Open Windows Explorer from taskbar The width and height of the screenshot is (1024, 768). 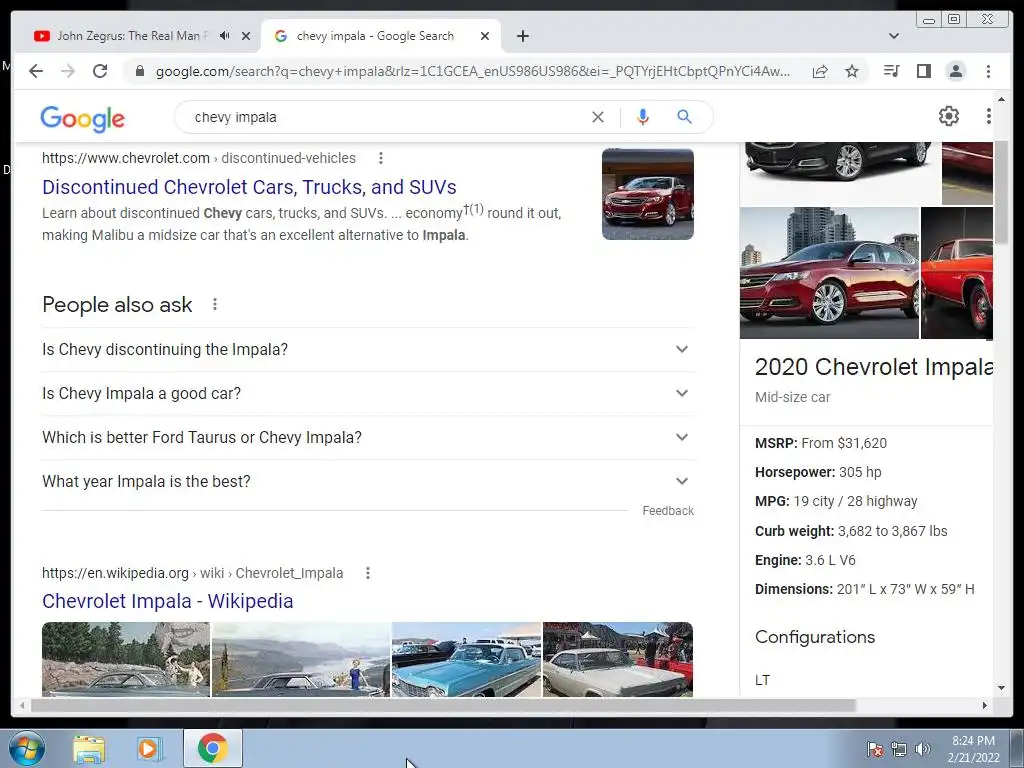point(89,749)
